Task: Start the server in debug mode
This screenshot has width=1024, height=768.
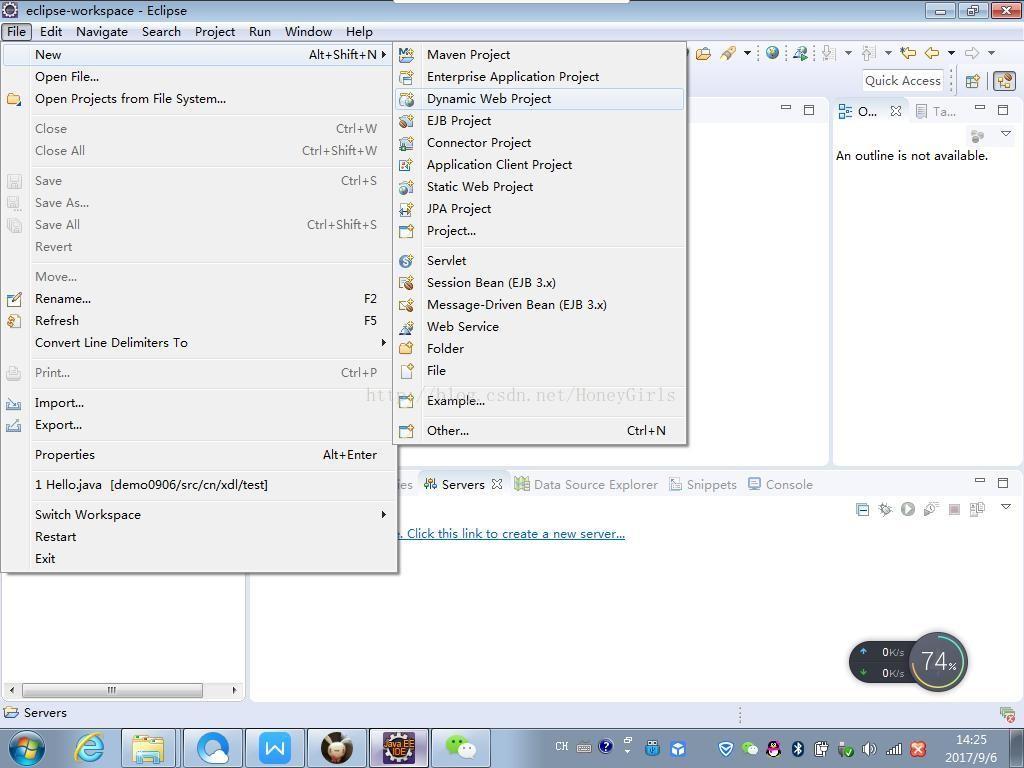Action: tap(885, 509)
